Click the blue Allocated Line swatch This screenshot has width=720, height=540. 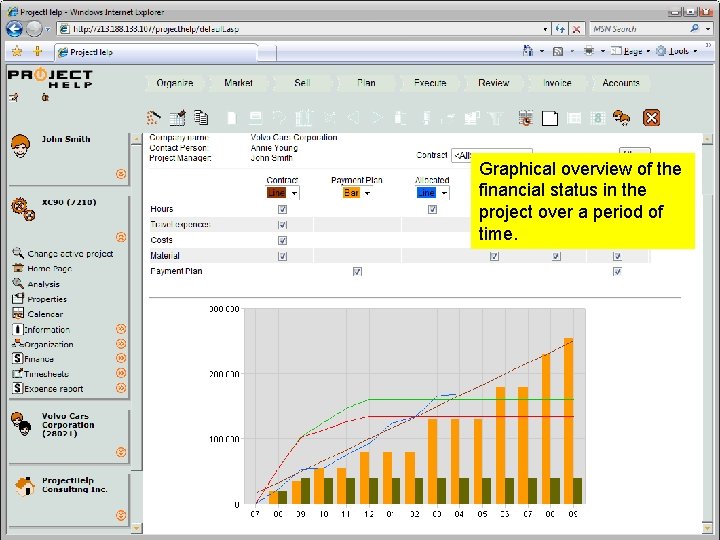point(426,193)
